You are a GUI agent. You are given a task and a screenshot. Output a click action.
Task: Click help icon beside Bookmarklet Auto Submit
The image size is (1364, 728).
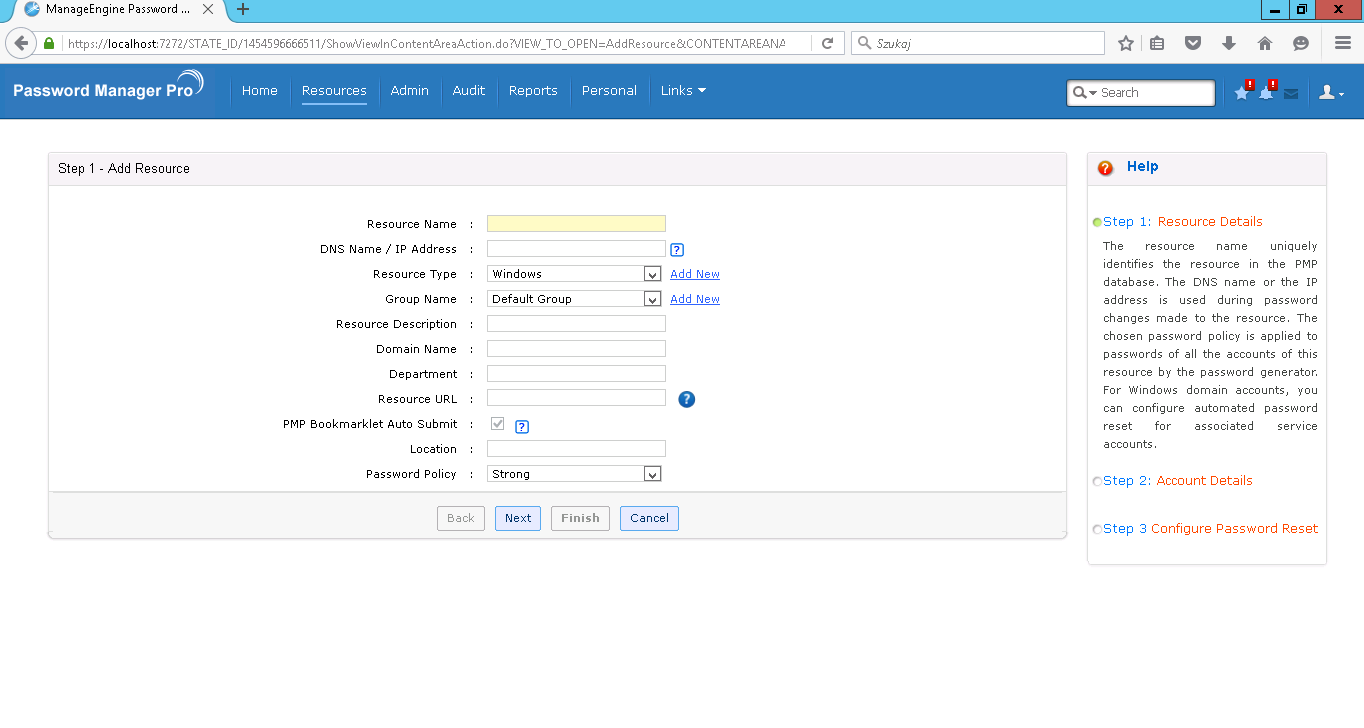[522, 427]
